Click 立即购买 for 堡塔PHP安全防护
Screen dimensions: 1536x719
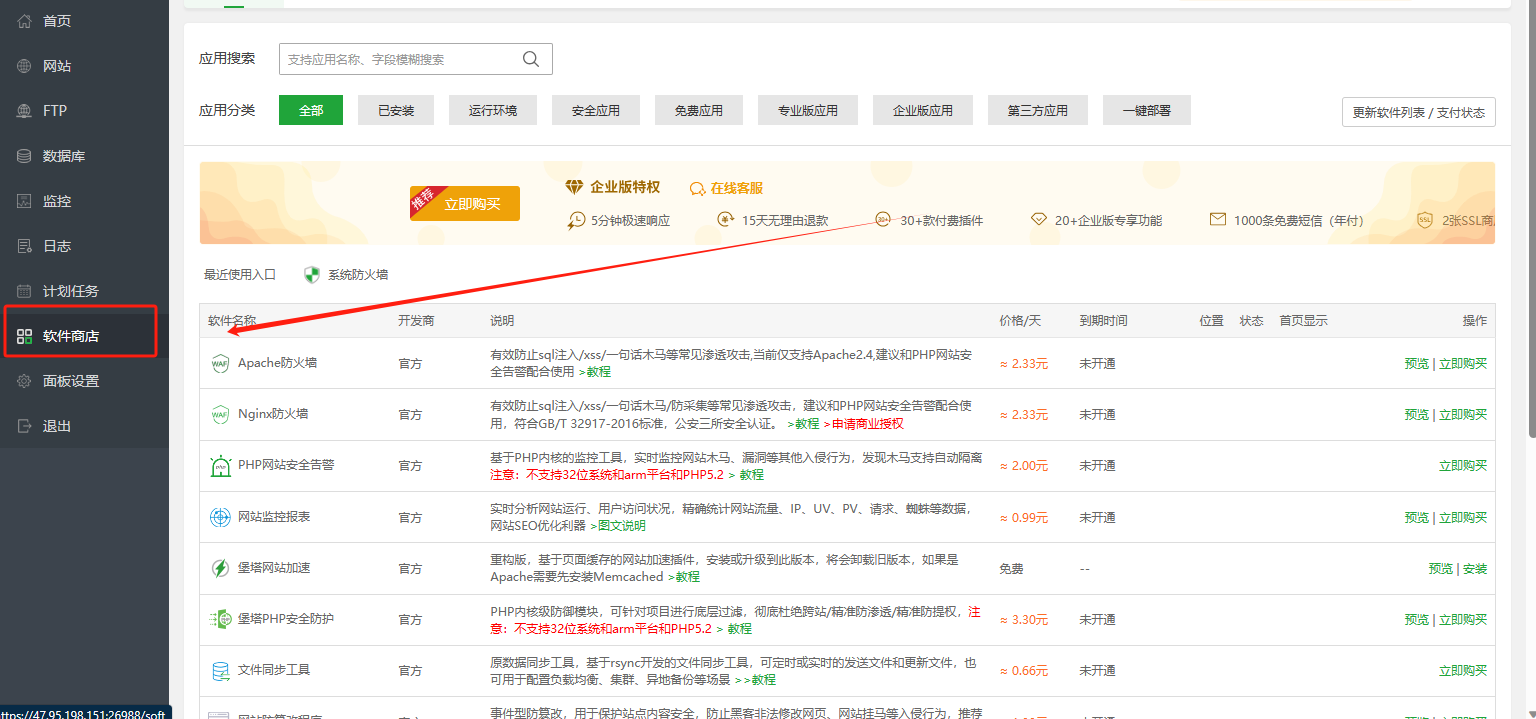pyautogui.click(x=1463, y=619)
